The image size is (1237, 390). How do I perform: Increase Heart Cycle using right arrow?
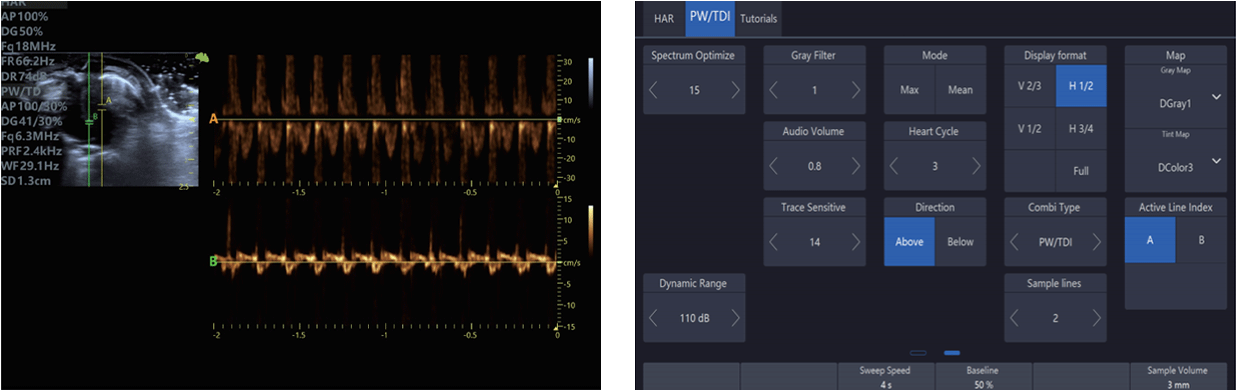tap(976, 166)
